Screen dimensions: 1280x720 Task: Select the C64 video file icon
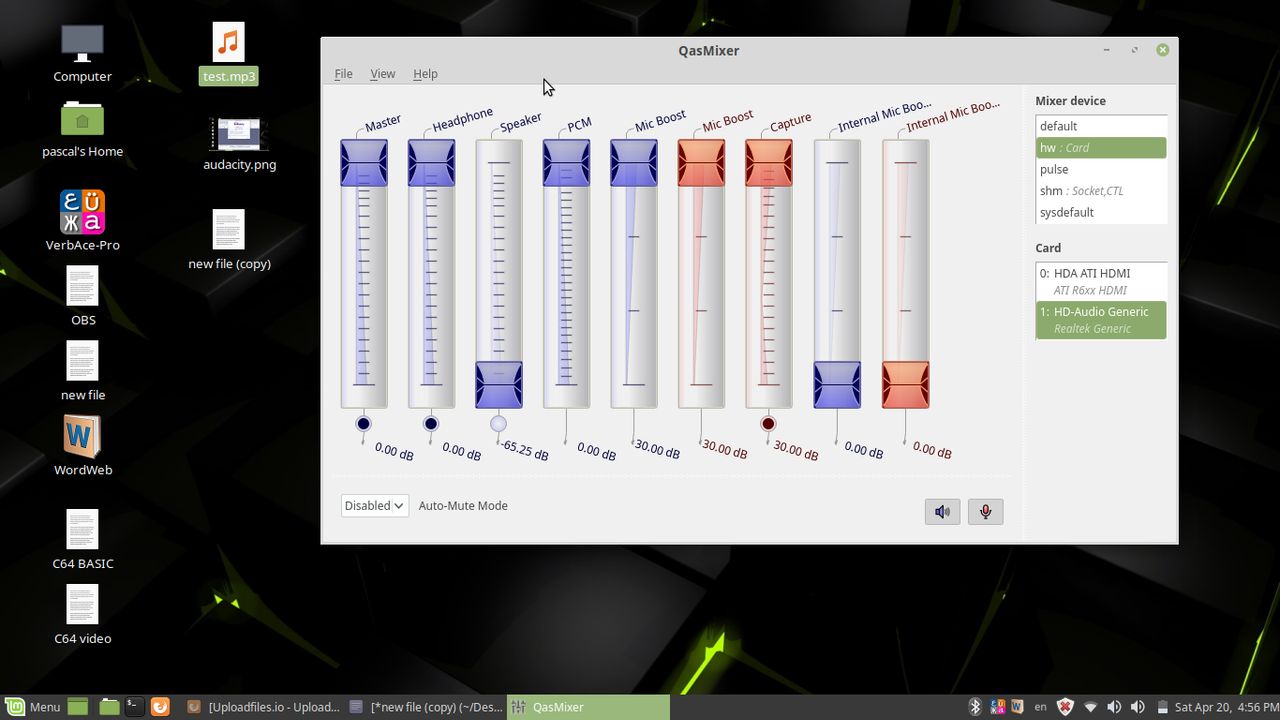[x=83, y=615]
